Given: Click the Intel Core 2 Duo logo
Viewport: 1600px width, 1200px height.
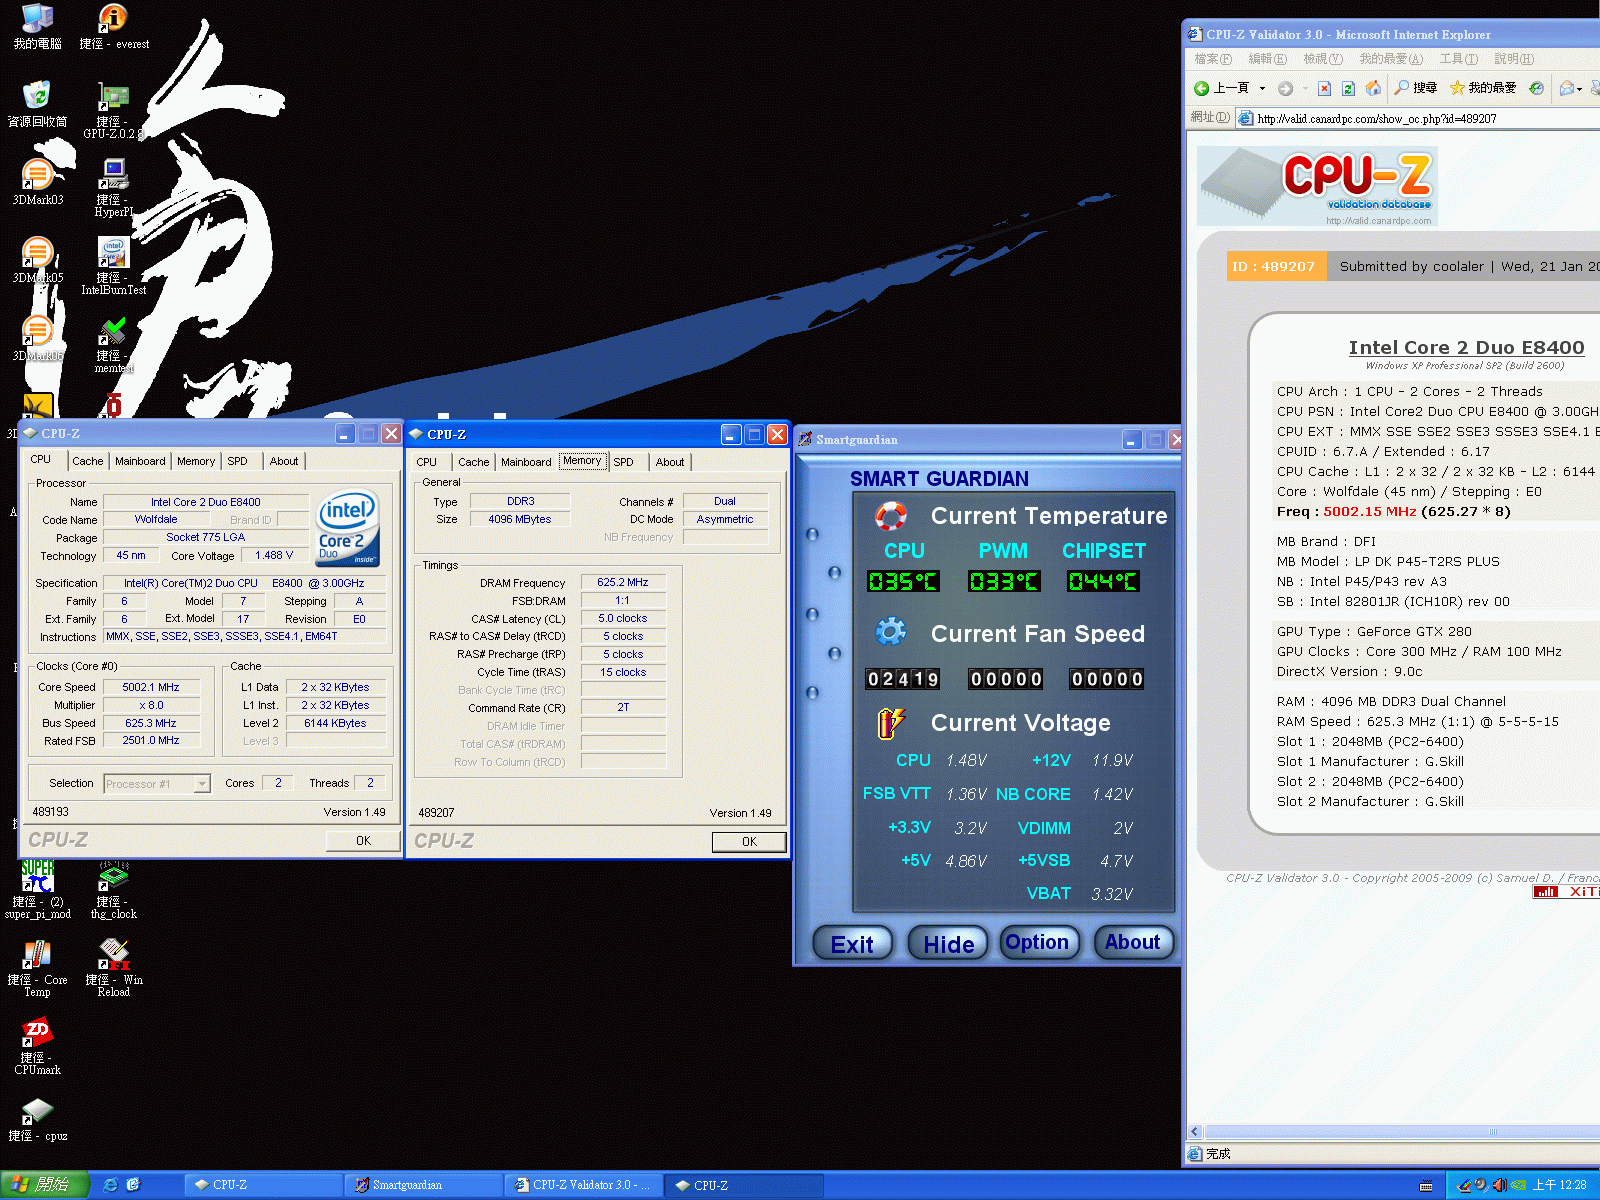Looking at the screenshot, I should click(x=347, y=528).
